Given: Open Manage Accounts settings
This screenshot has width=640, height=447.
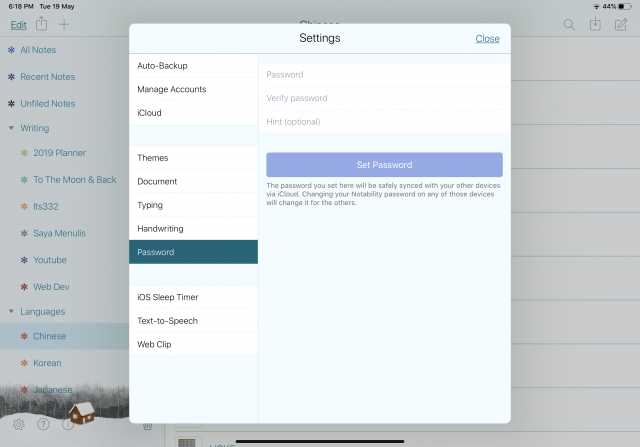Looking at the screenshot, I should 193,89.
